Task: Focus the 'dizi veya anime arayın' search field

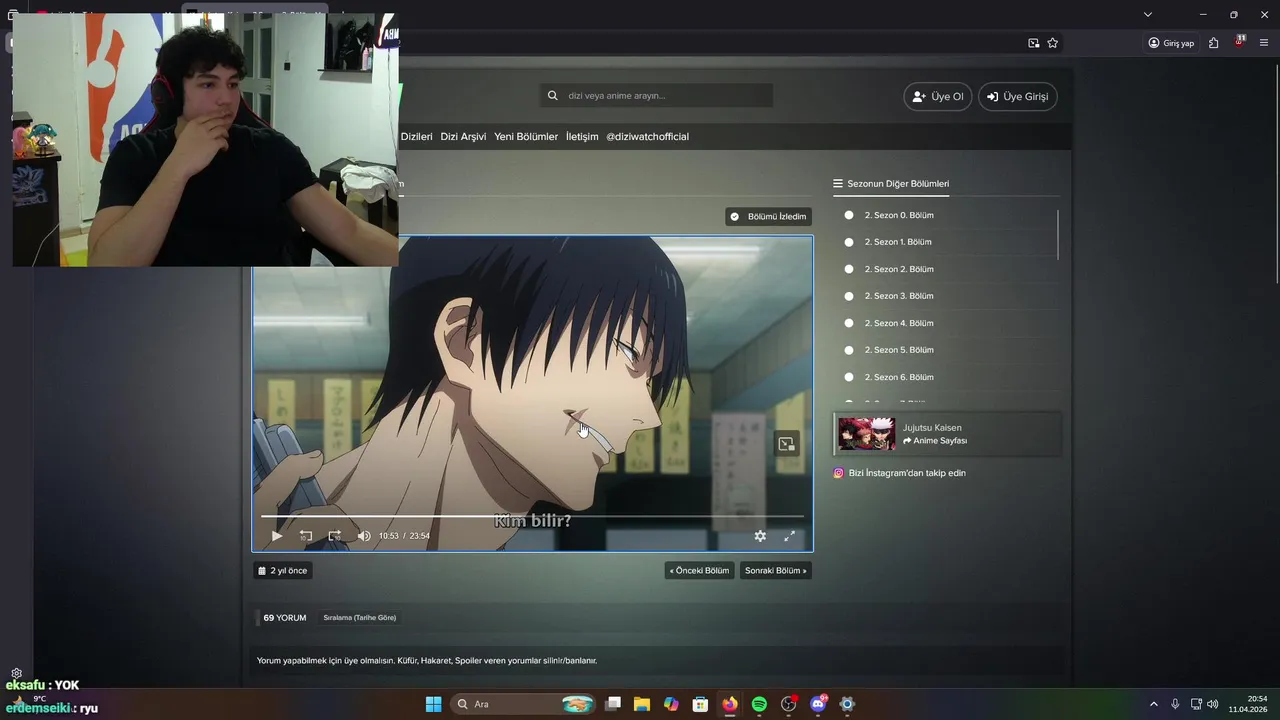Action: click(x=657, y=96)
